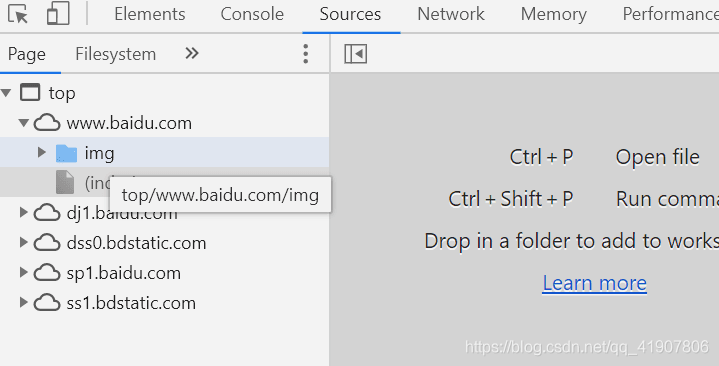719x366 pixels.
Task: Follow the Learn more link
Action: (595, 283)
